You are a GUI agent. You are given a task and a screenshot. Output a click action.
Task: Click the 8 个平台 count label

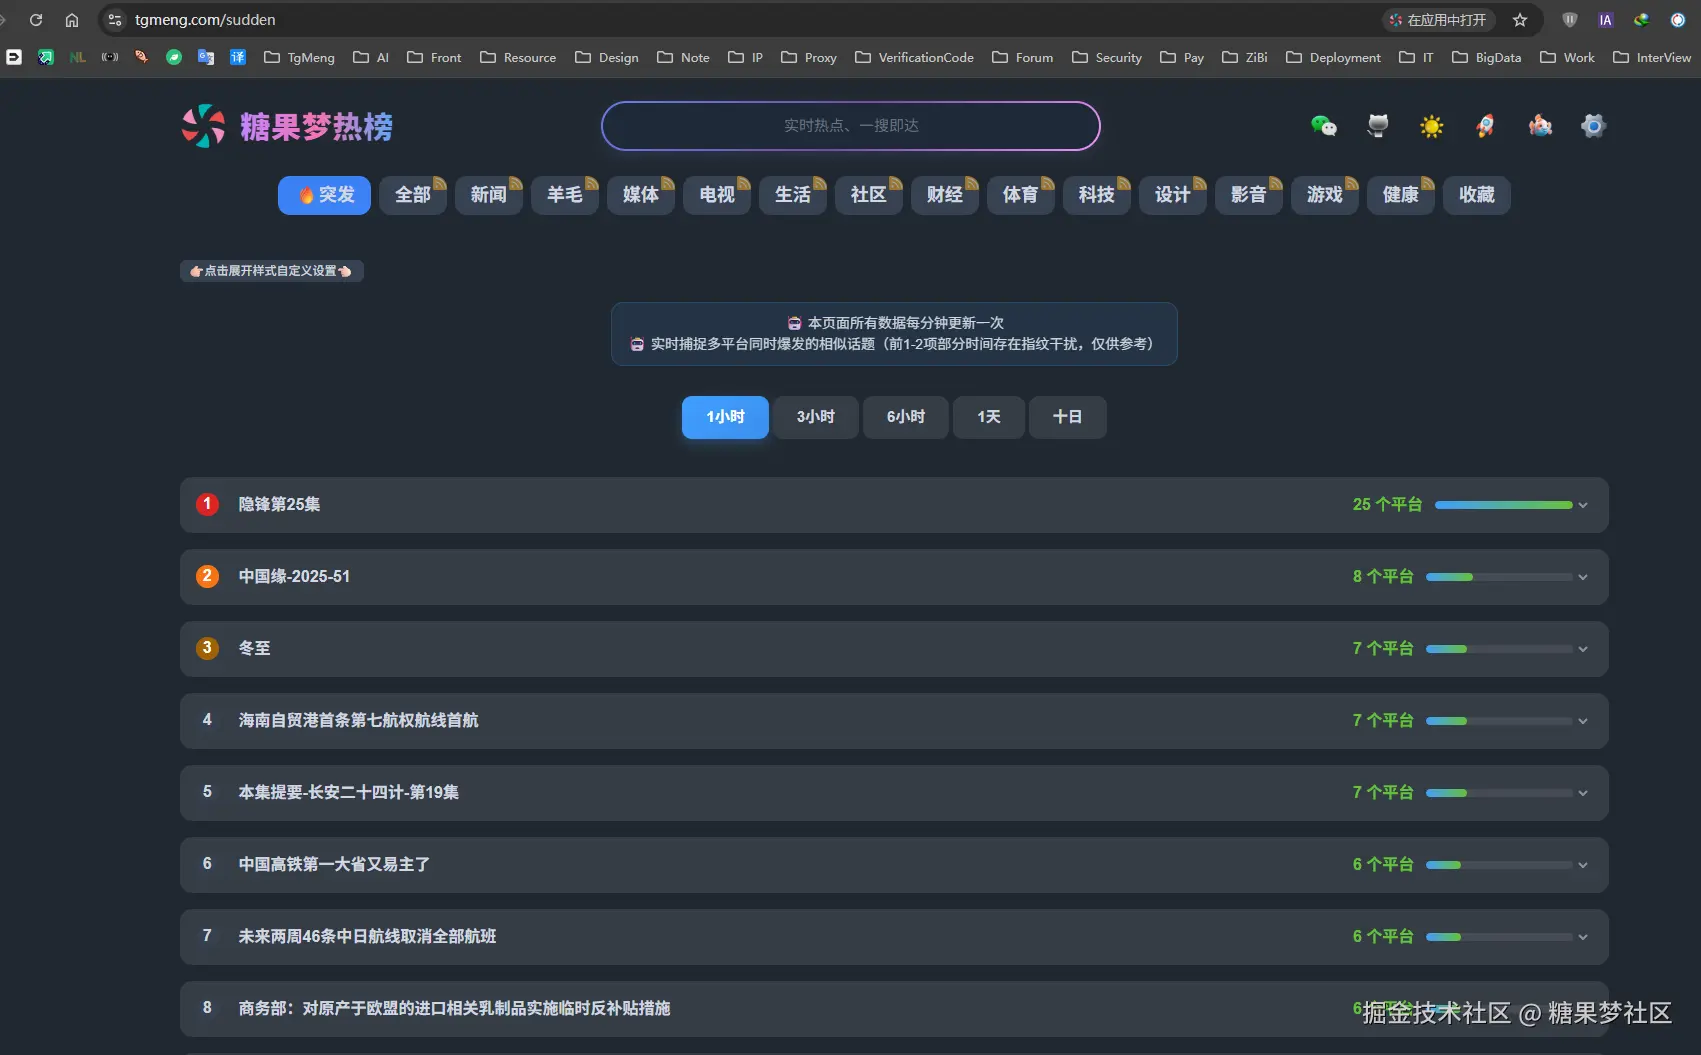1383,576
